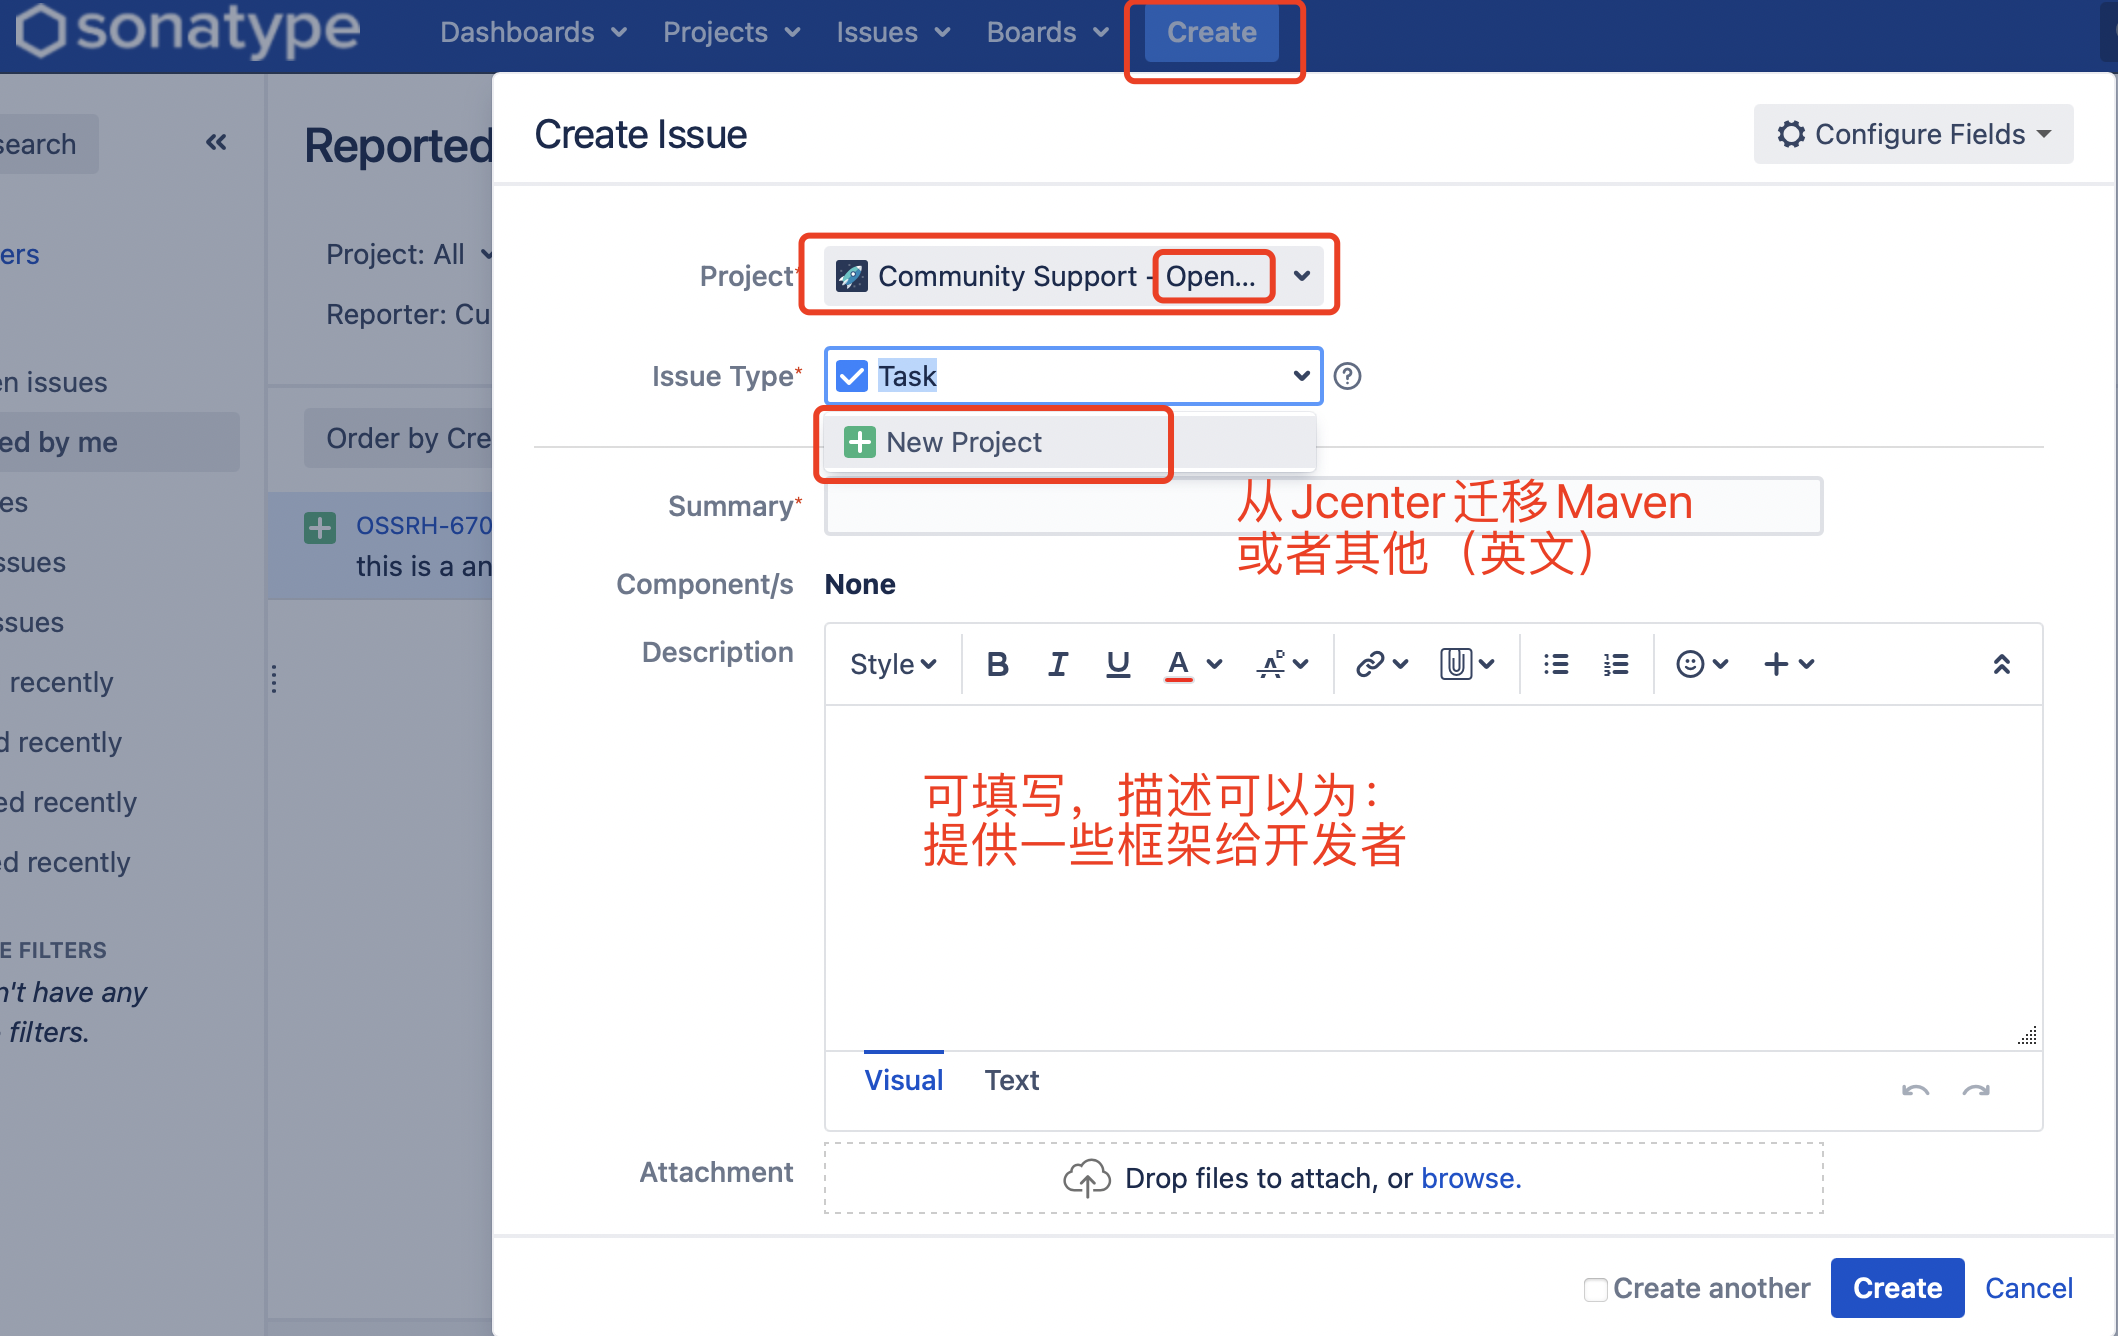Click the green plus icon of OSSRH issue

320,527
